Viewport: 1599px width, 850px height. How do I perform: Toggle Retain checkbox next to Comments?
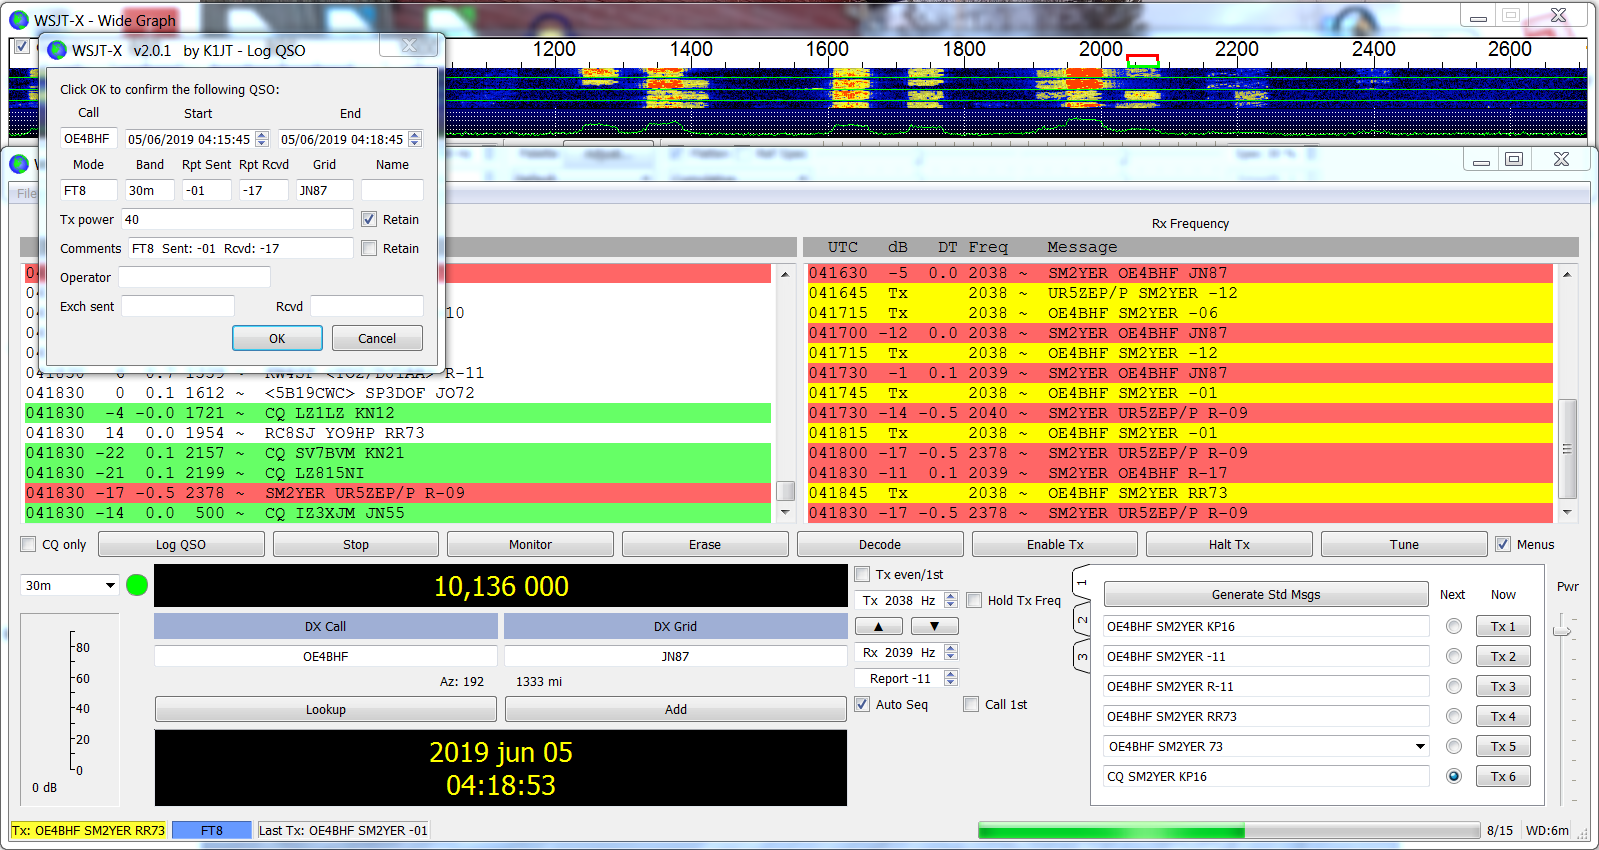click(x=369, y=248)
